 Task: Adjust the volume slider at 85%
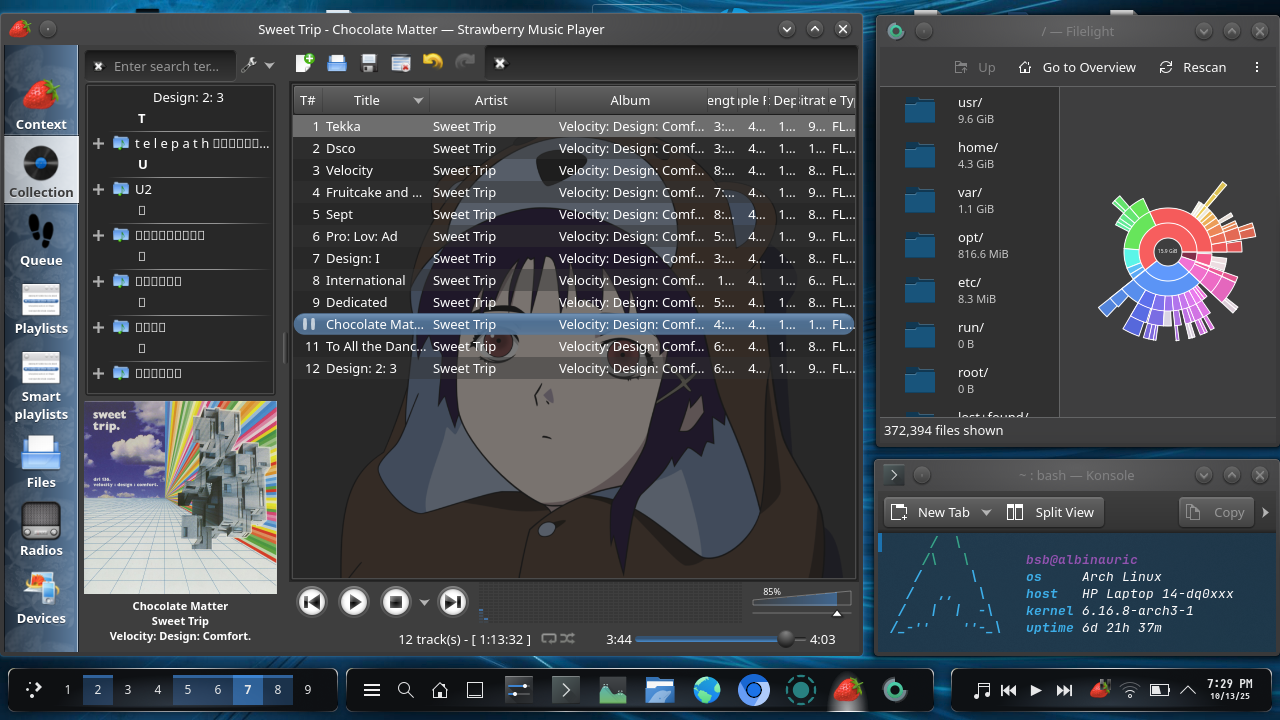[x=802, y=604]
